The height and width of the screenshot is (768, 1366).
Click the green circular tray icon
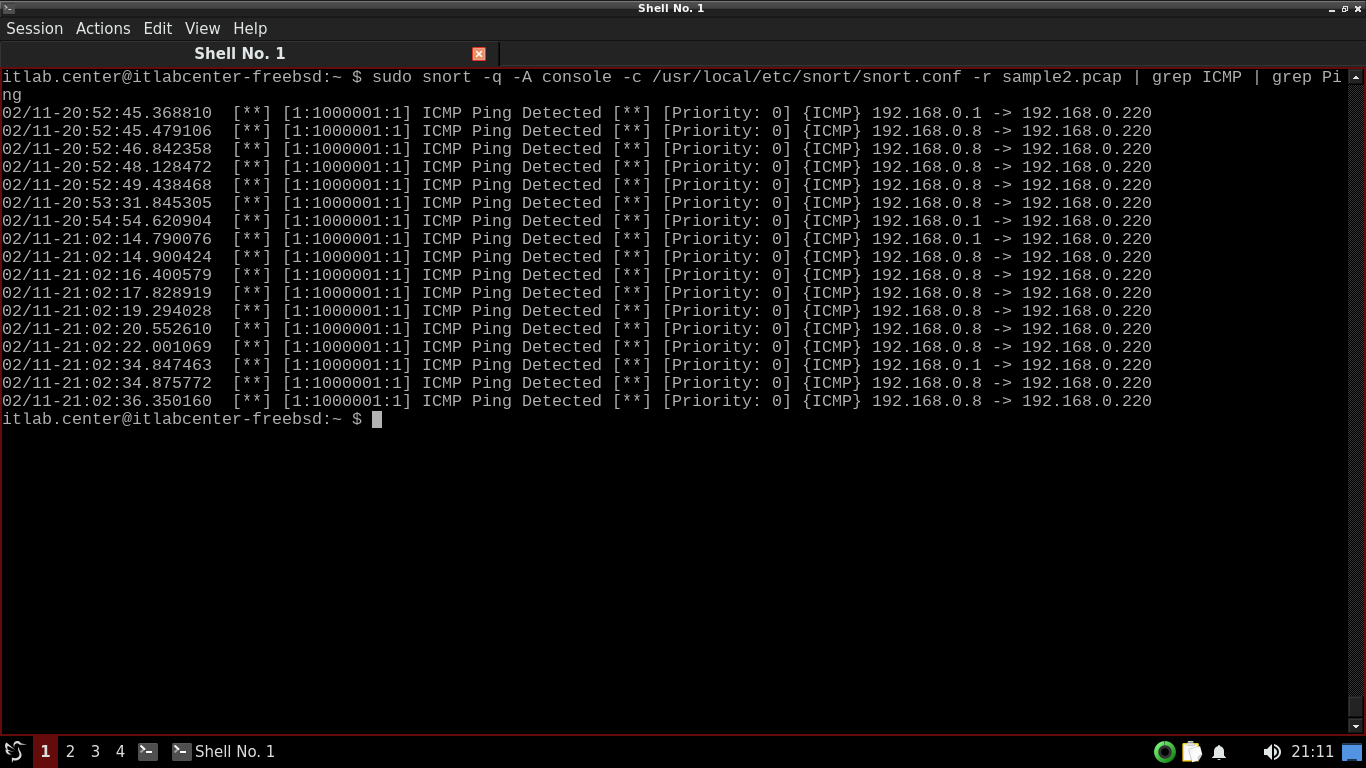[1164, 752]
